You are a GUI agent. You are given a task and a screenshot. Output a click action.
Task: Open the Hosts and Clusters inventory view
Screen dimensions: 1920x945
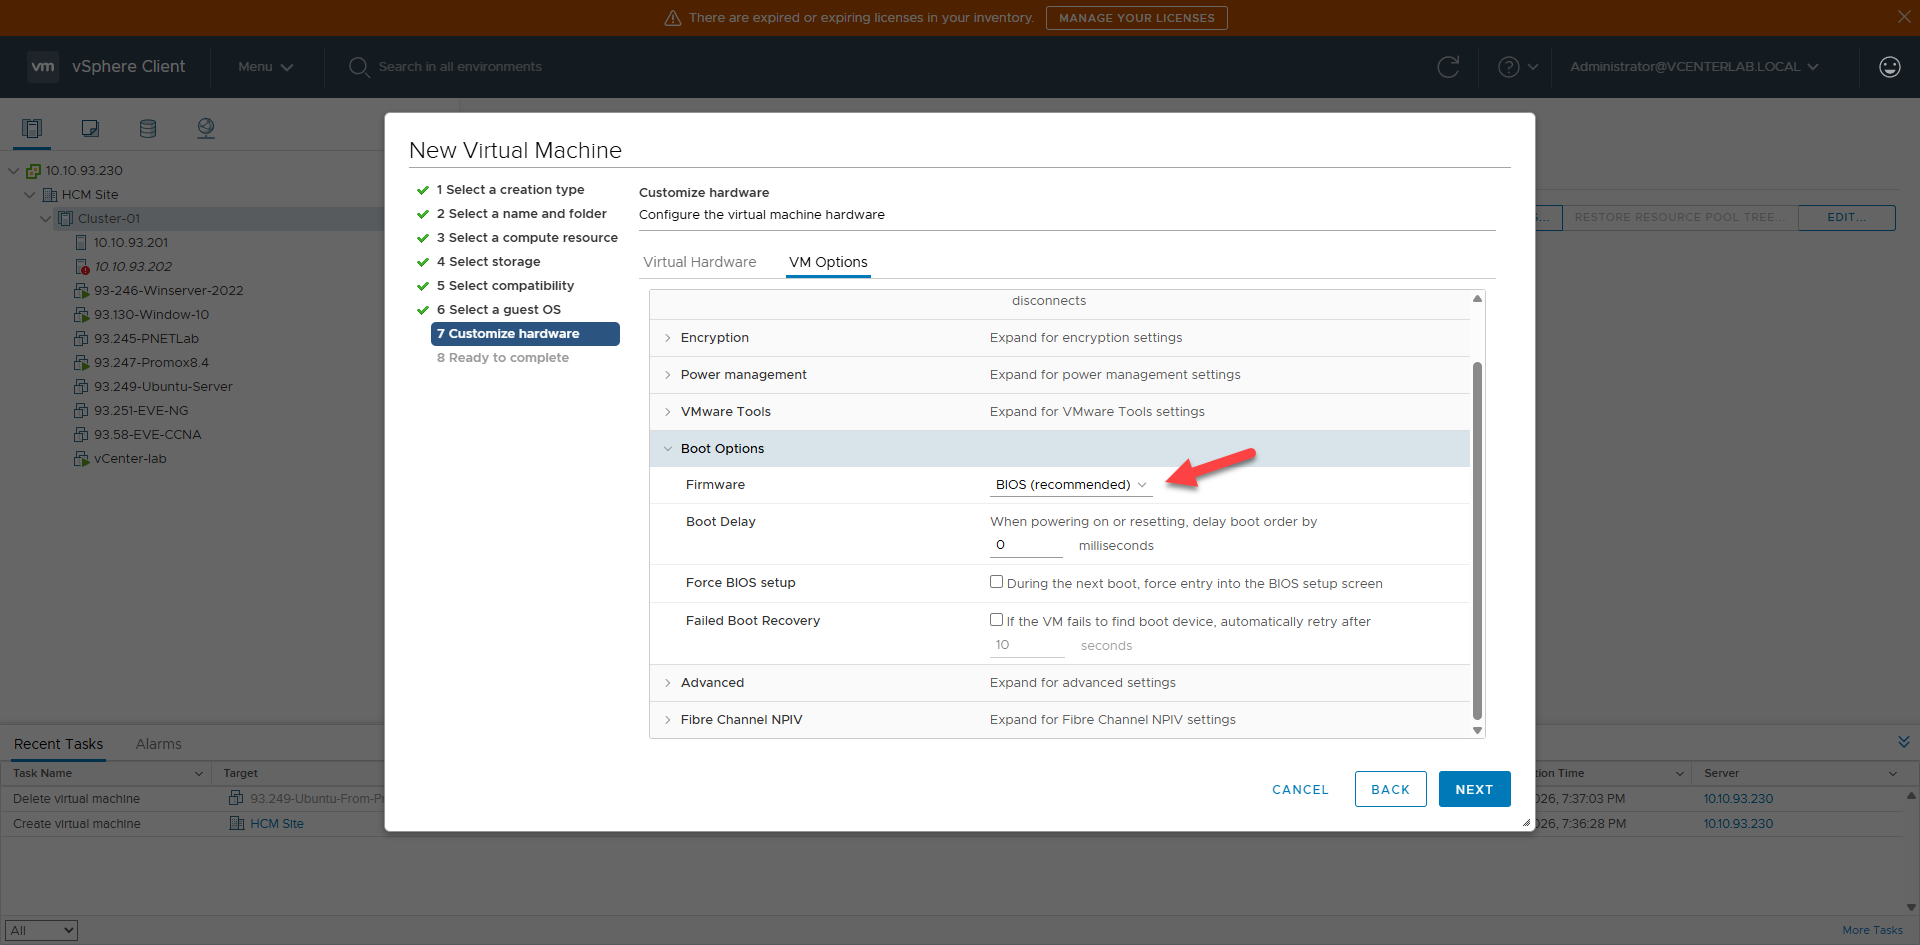click(x=31, y=128)
